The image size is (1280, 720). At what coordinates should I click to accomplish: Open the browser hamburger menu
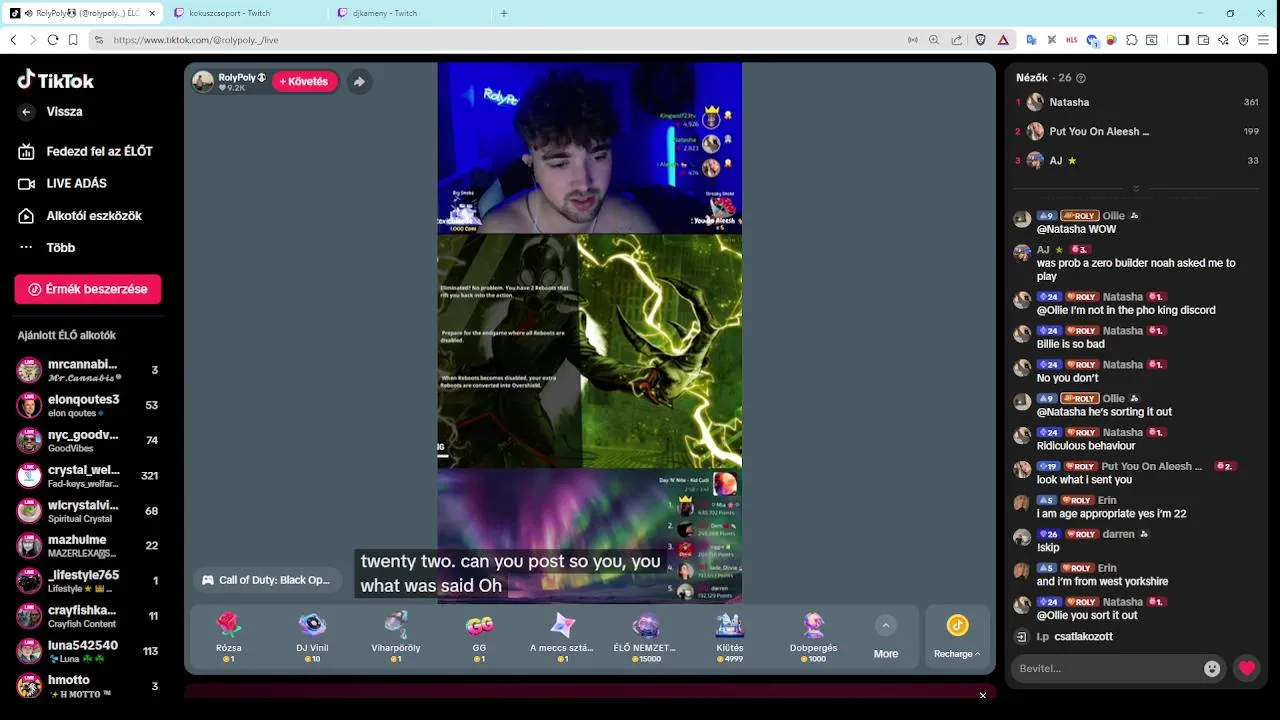pyautogui.click(x=1264, y=40)
